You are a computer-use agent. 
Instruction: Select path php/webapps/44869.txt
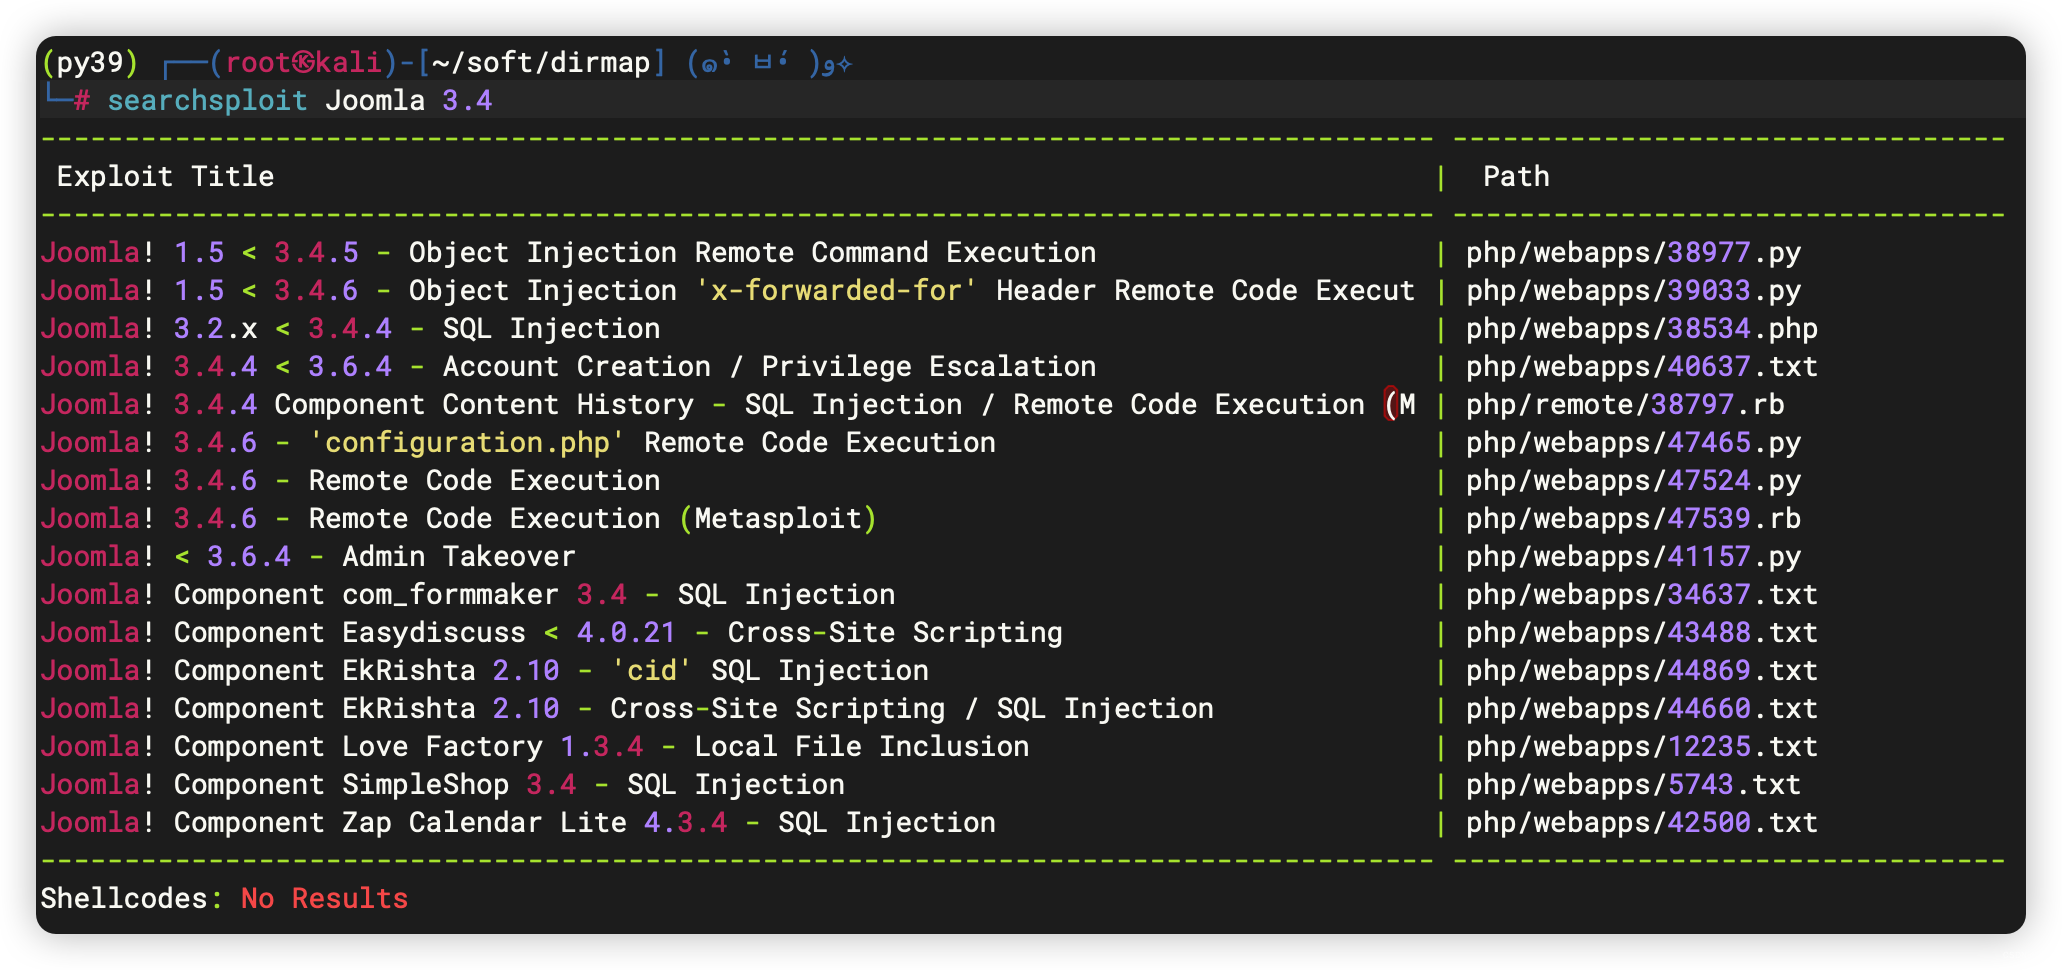tap(1642, 671)
